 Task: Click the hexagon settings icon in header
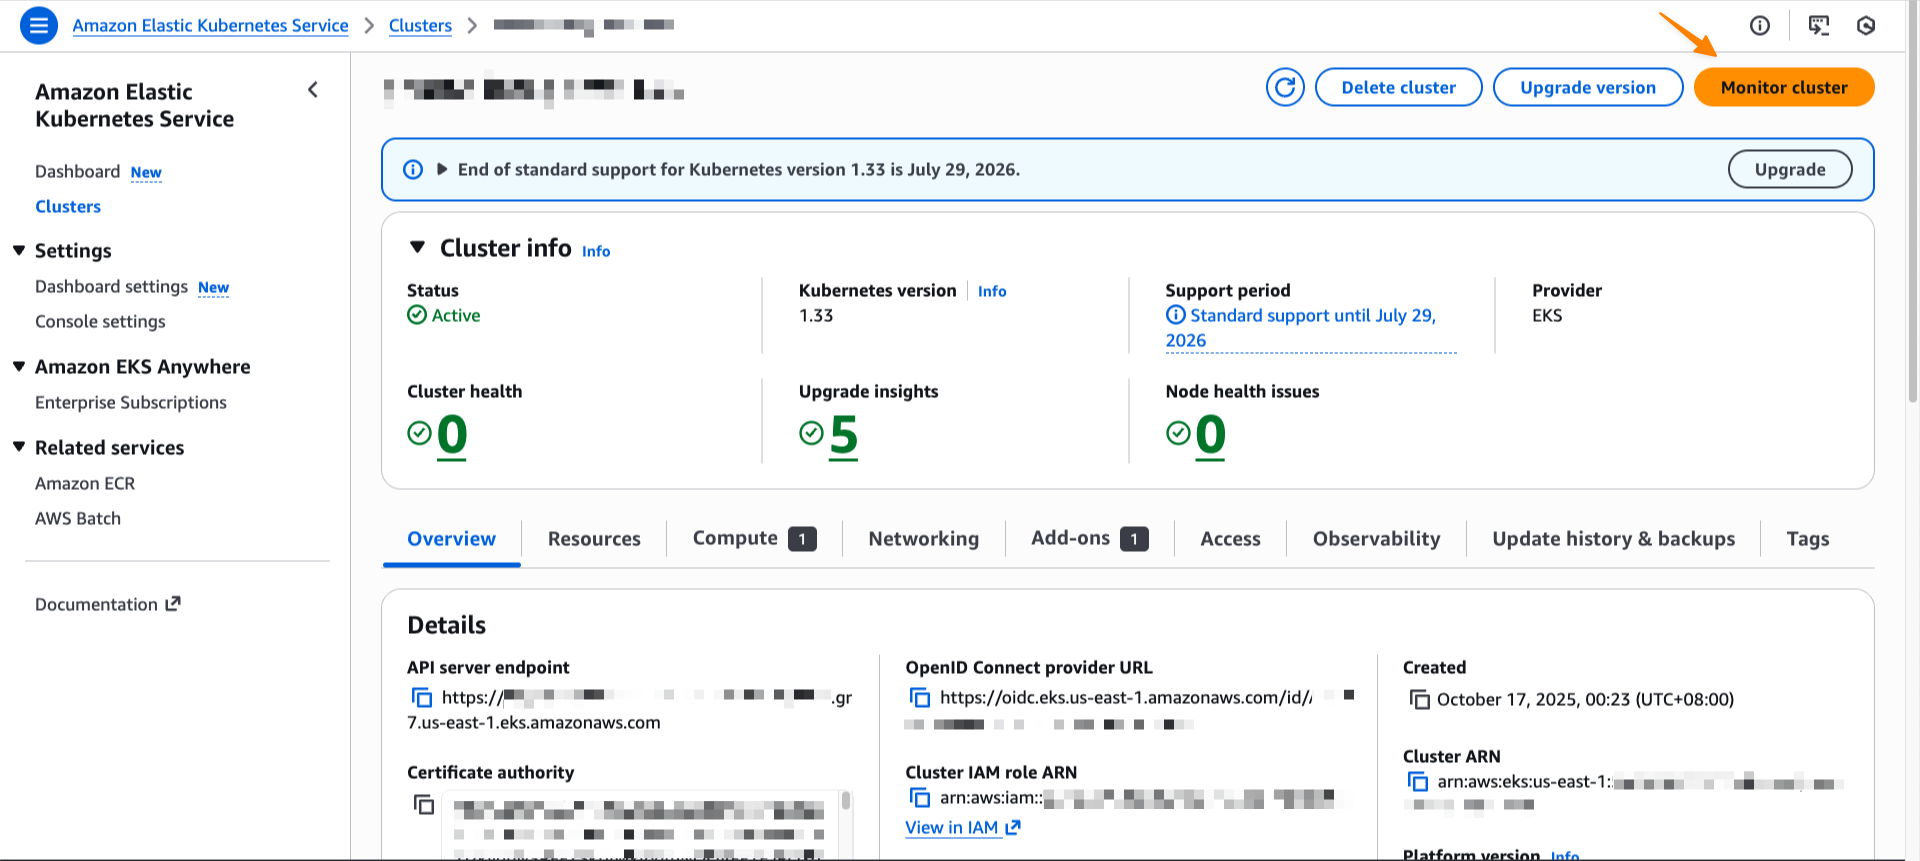[x=1865, y=26]
